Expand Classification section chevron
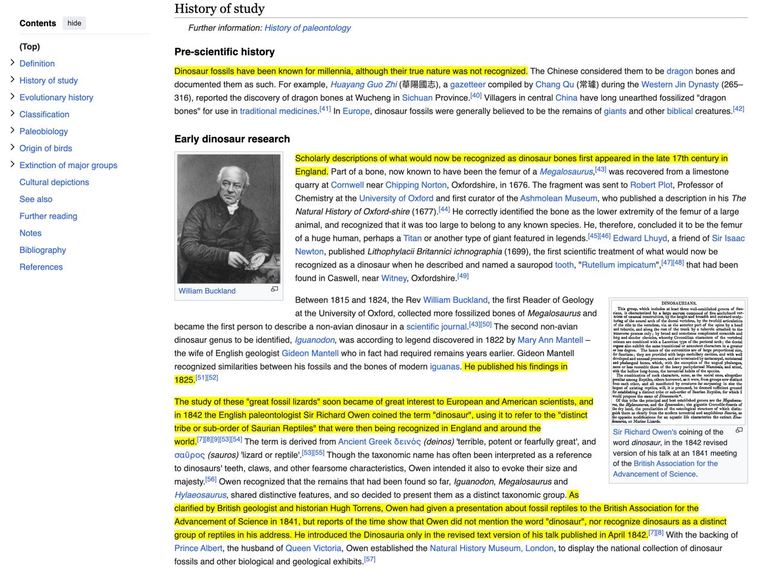Image resolution: width=762 pixels, height=573 pixels. tap(12, 114)
